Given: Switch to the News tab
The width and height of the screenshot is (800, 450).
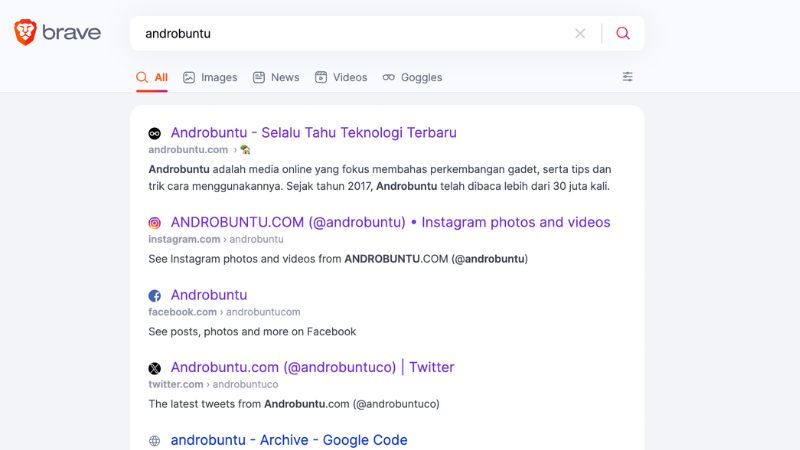Looking at the screenshot, I should (276, 77).
